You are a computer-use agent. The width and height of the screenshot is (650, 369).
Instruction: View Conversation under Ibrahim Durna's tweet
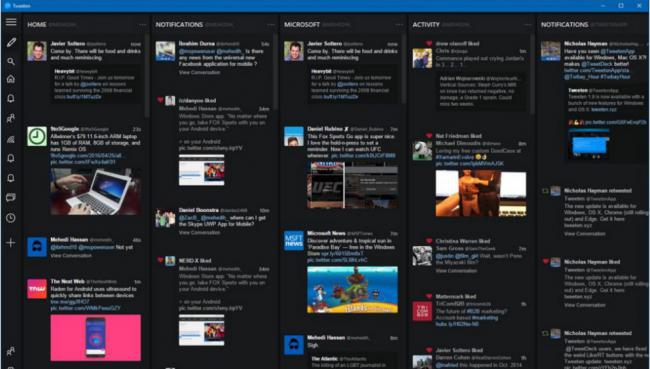click(199, 73)
